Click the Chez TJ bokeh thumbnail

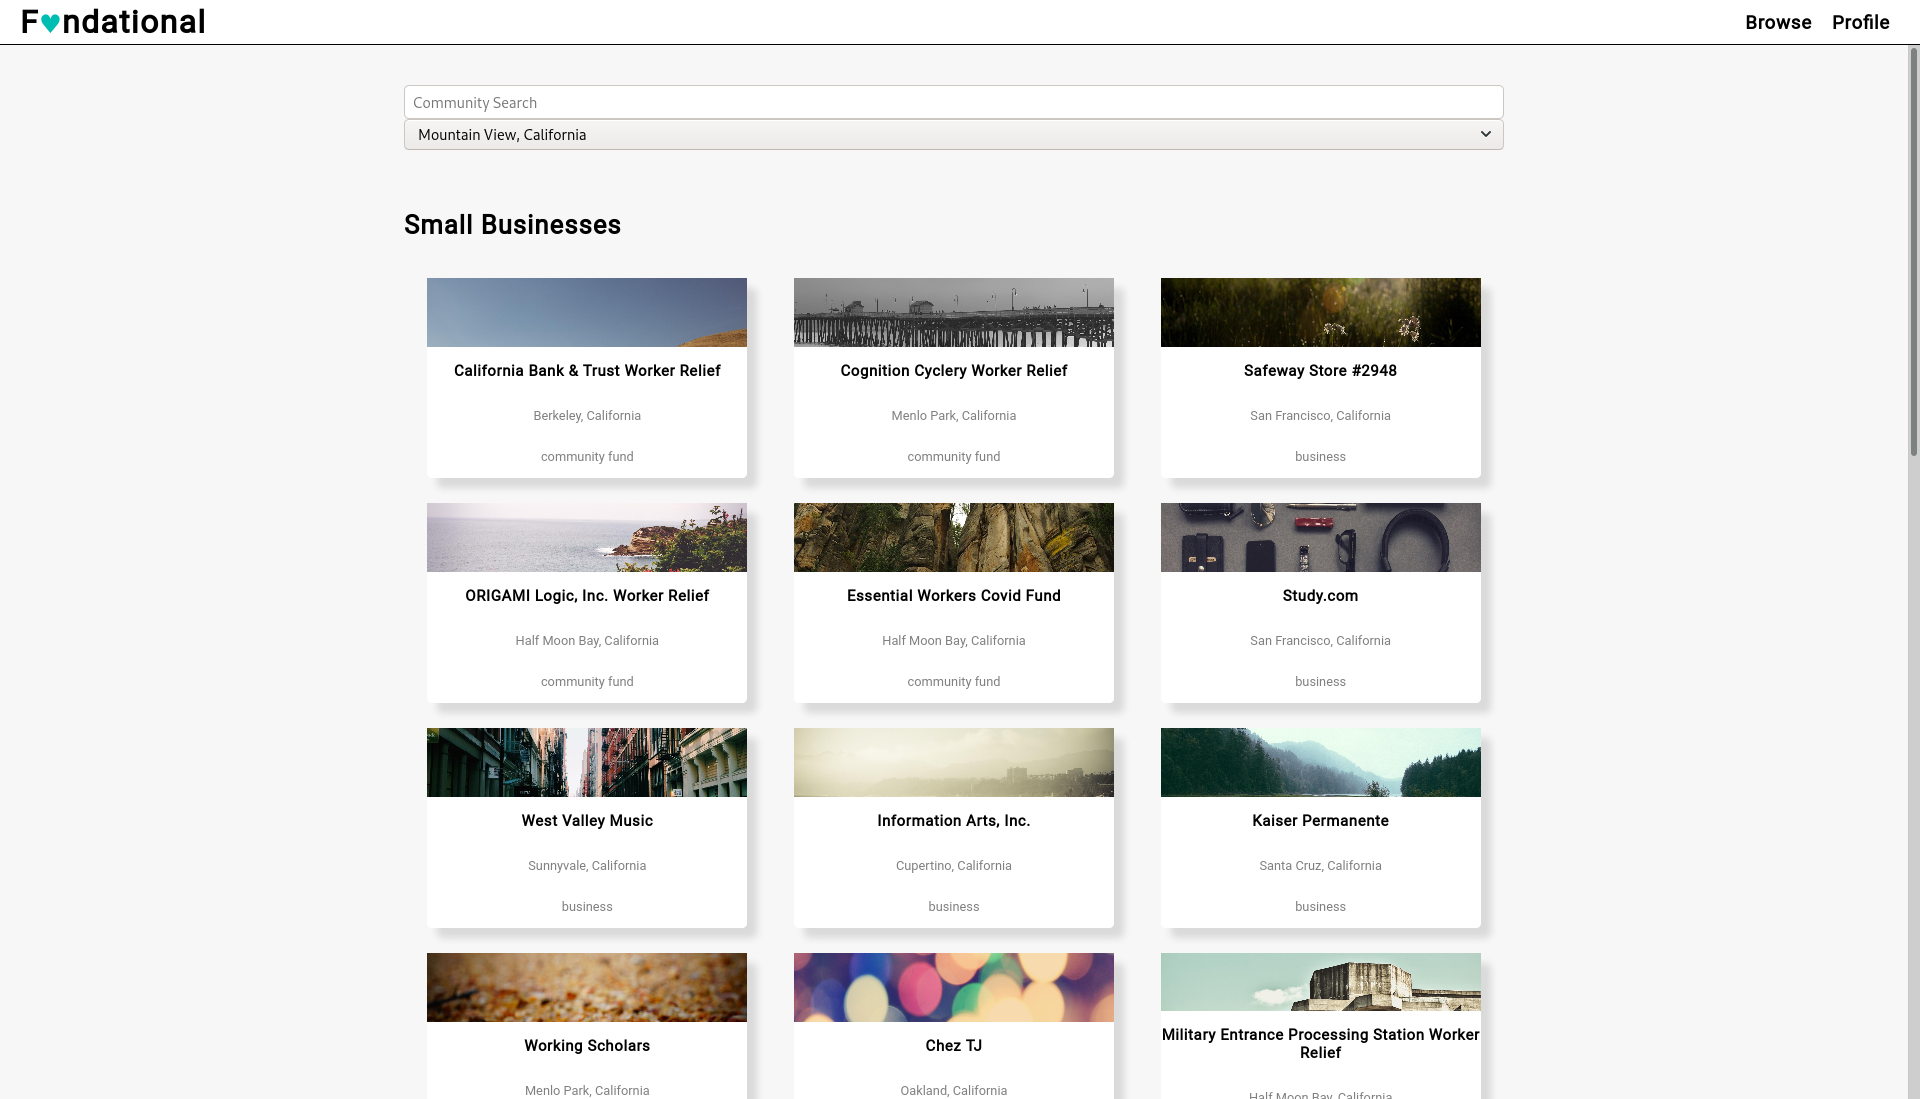pyautogui.click(x=953, y=988)
